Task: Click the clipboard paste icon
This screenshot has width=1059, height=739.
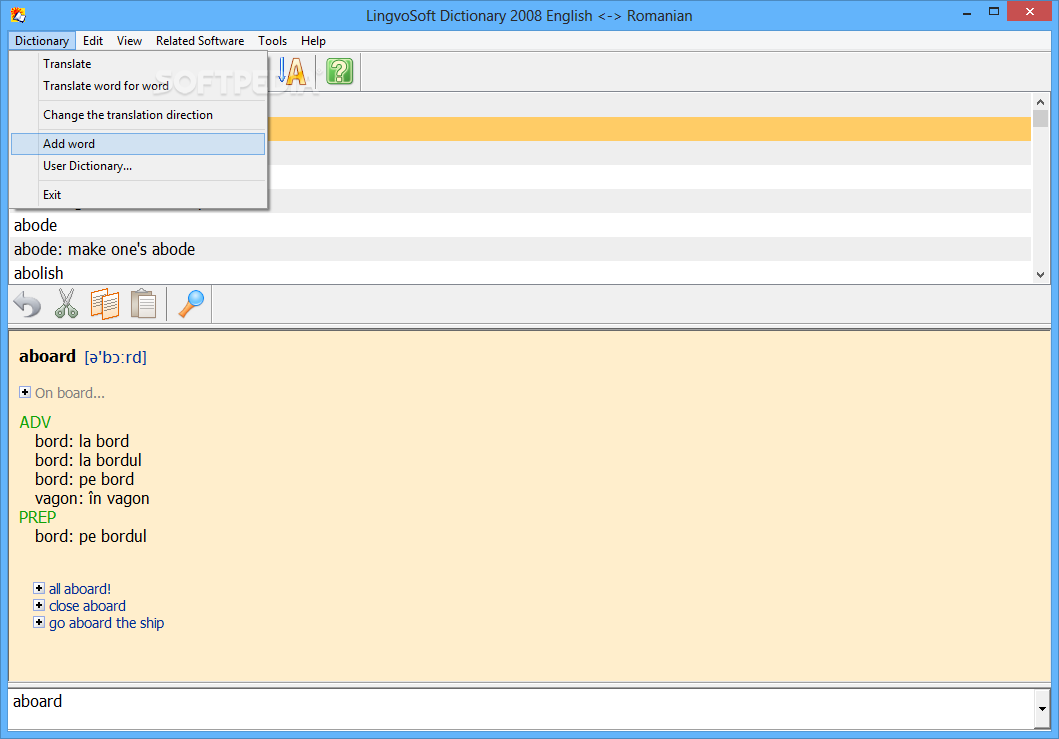Action: point(143,304)
